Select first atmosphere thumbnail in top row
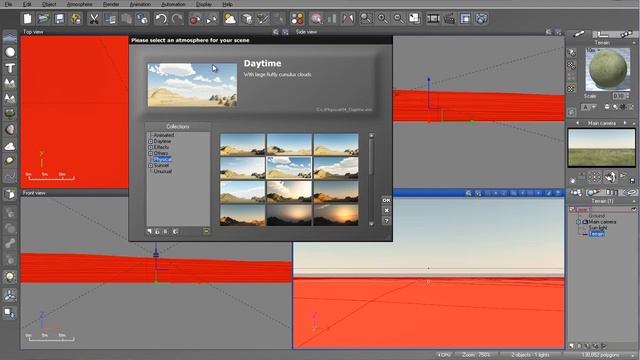640x360 pixels. click(x=242, y=144)
